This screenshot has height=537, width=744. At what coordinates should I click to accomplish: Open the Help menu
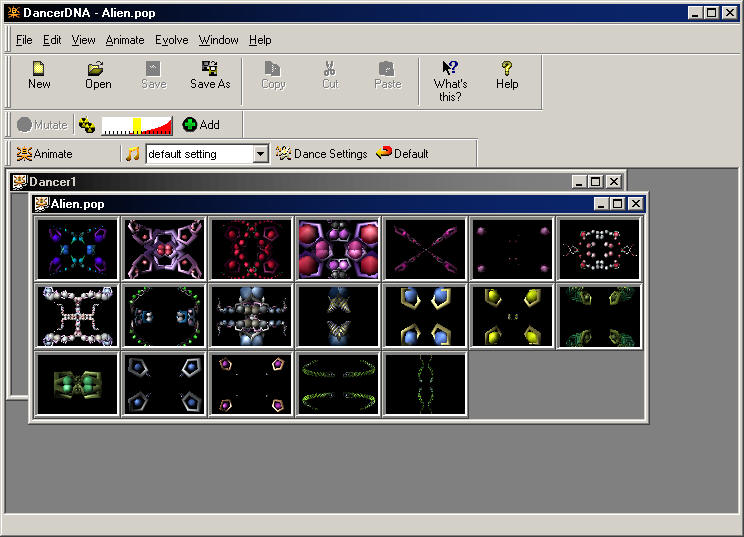[260, 40]
